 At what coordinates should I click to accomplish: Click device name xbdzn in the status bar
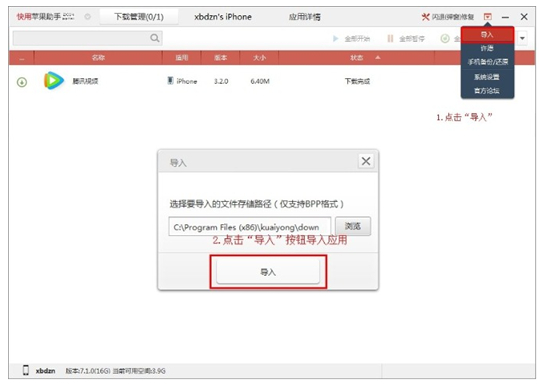(x=45, y=371)
